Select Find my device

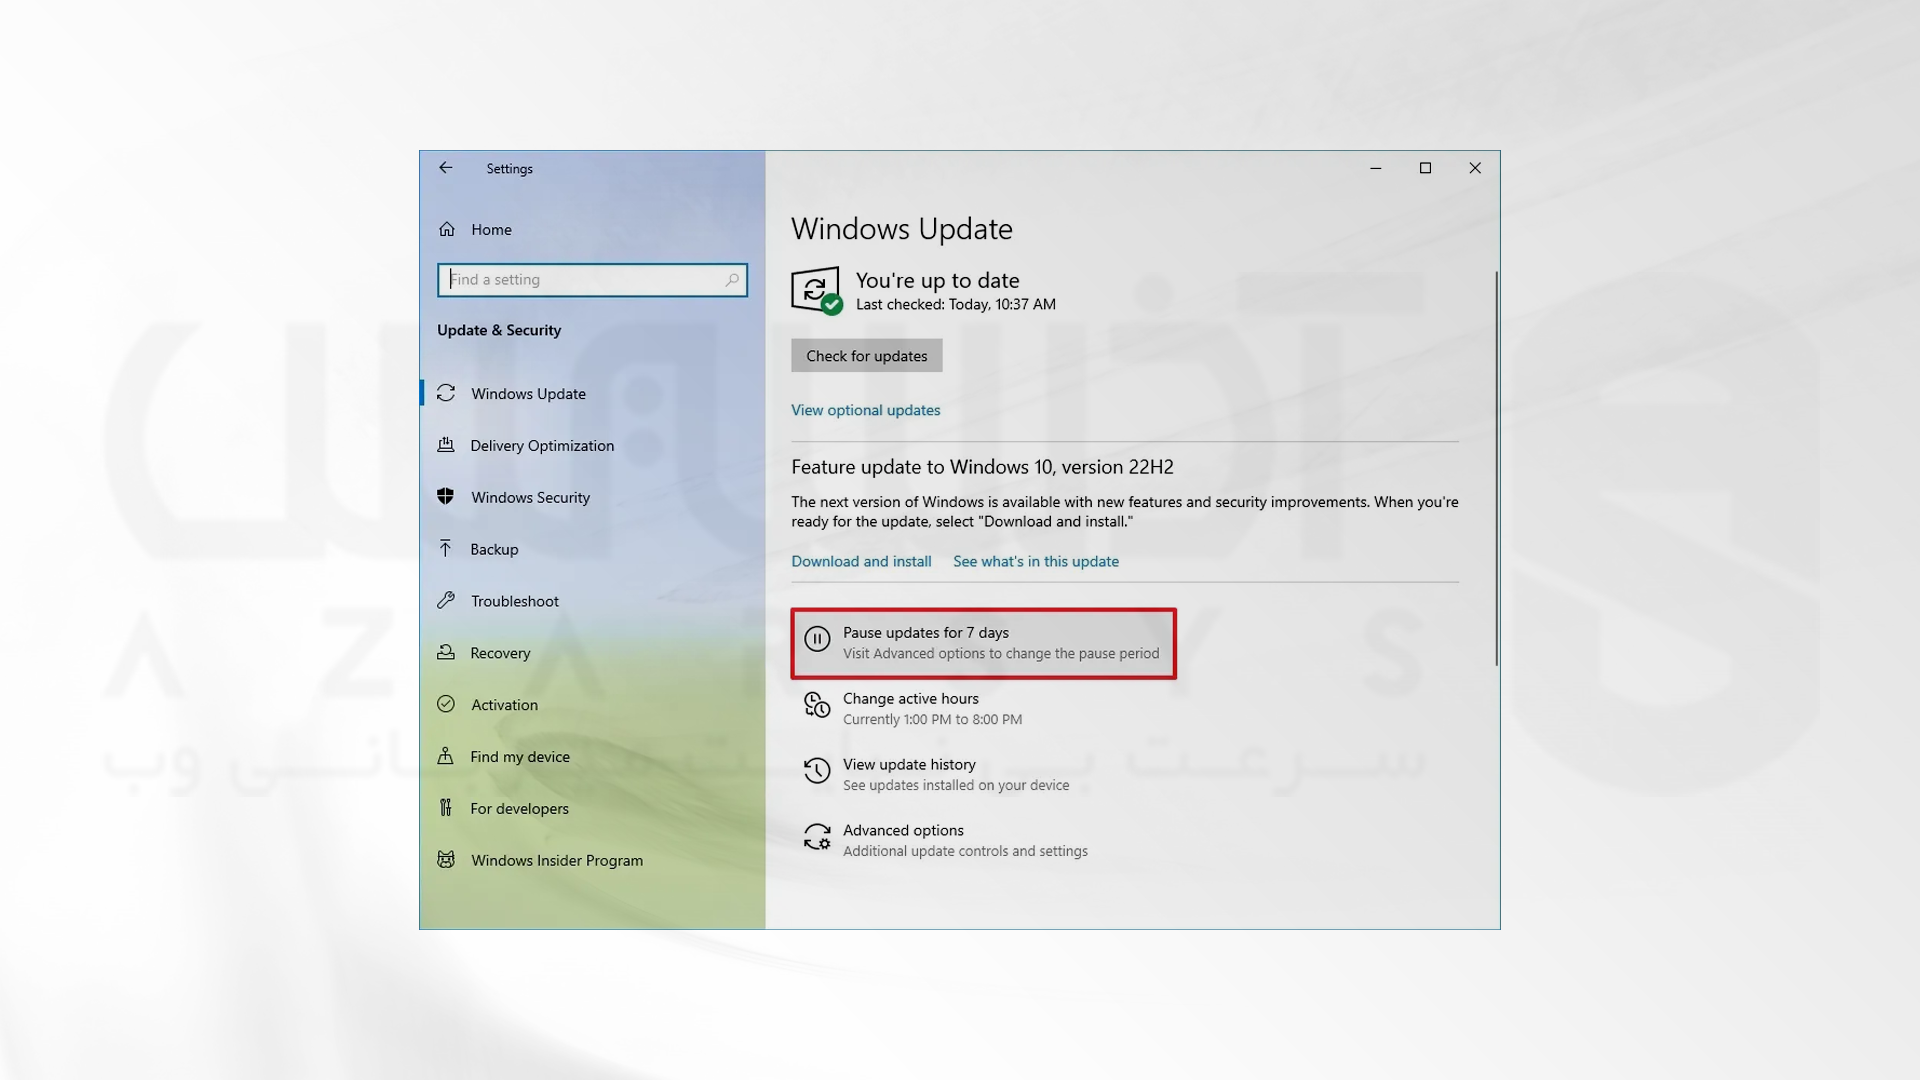click(520, 757)
